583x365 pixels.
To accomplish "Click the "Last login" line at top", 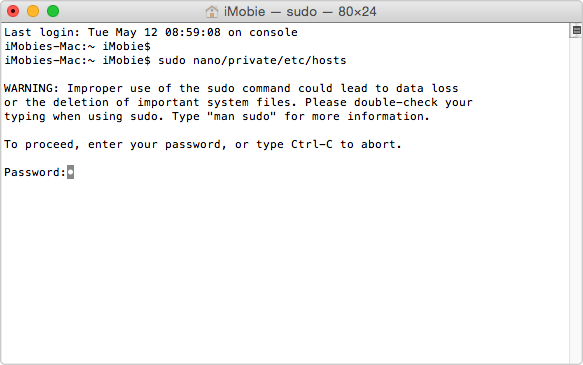I will coord(151,32).
